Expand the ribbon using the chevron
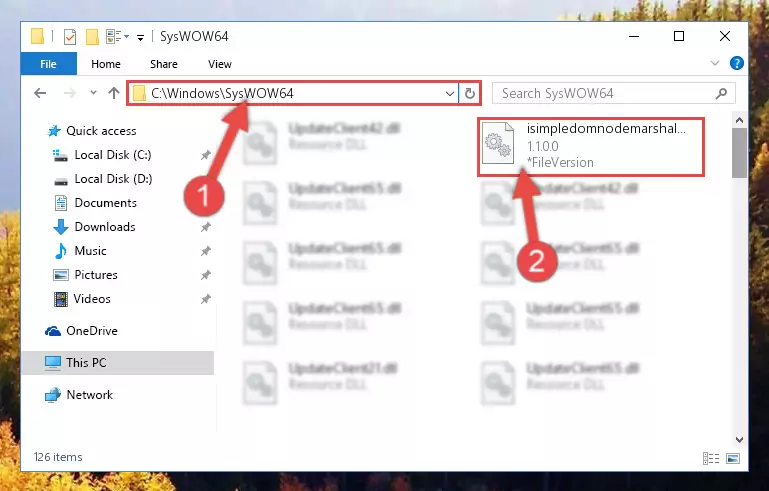 click(715, 63)
